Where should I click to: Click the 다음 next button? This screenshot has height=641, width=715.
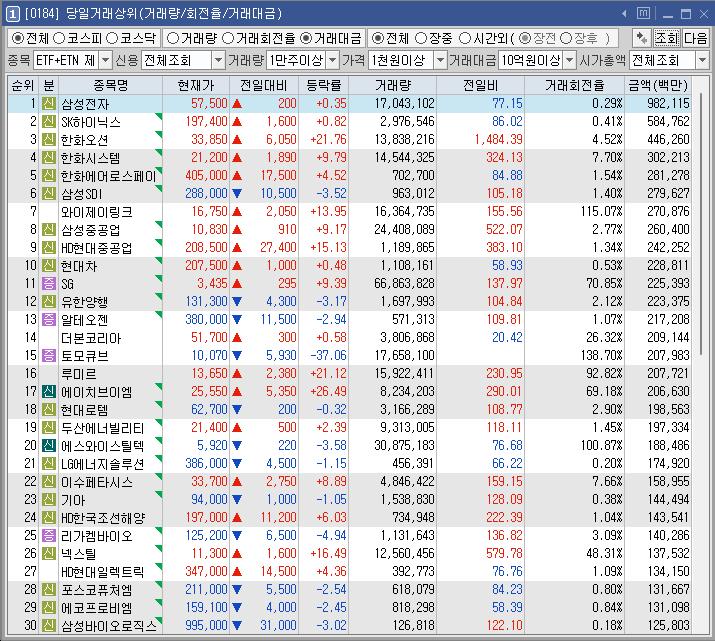click(x=695, y=38)
